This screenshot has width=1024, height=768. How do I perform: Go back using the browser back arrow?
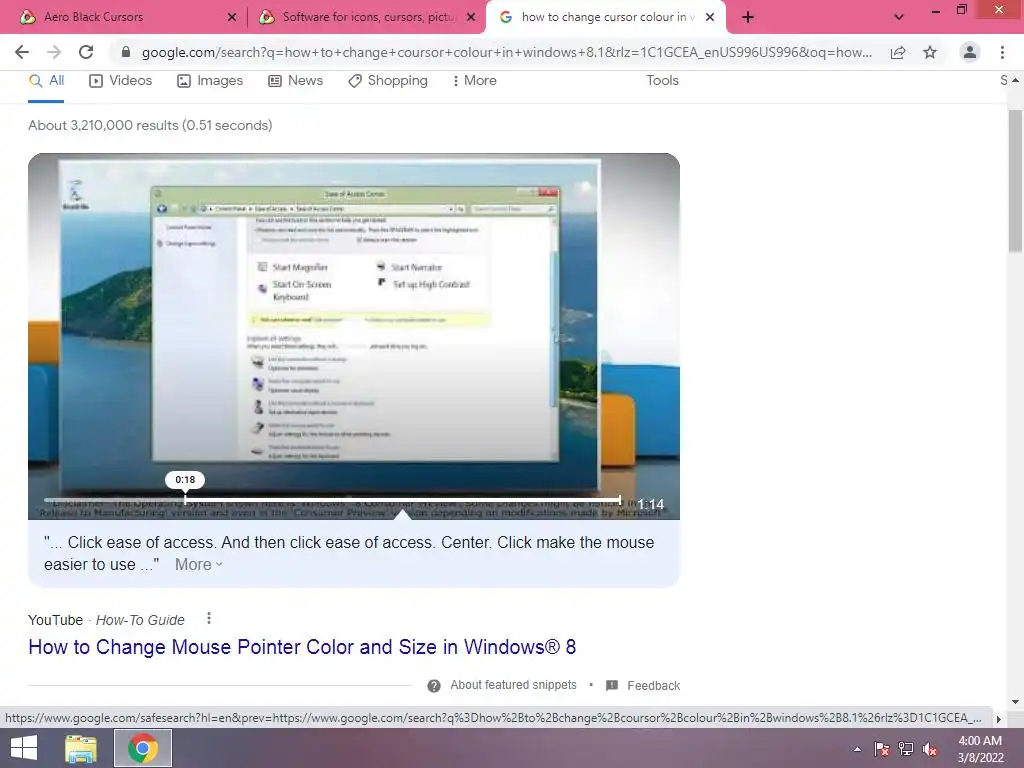pos(22,52)
